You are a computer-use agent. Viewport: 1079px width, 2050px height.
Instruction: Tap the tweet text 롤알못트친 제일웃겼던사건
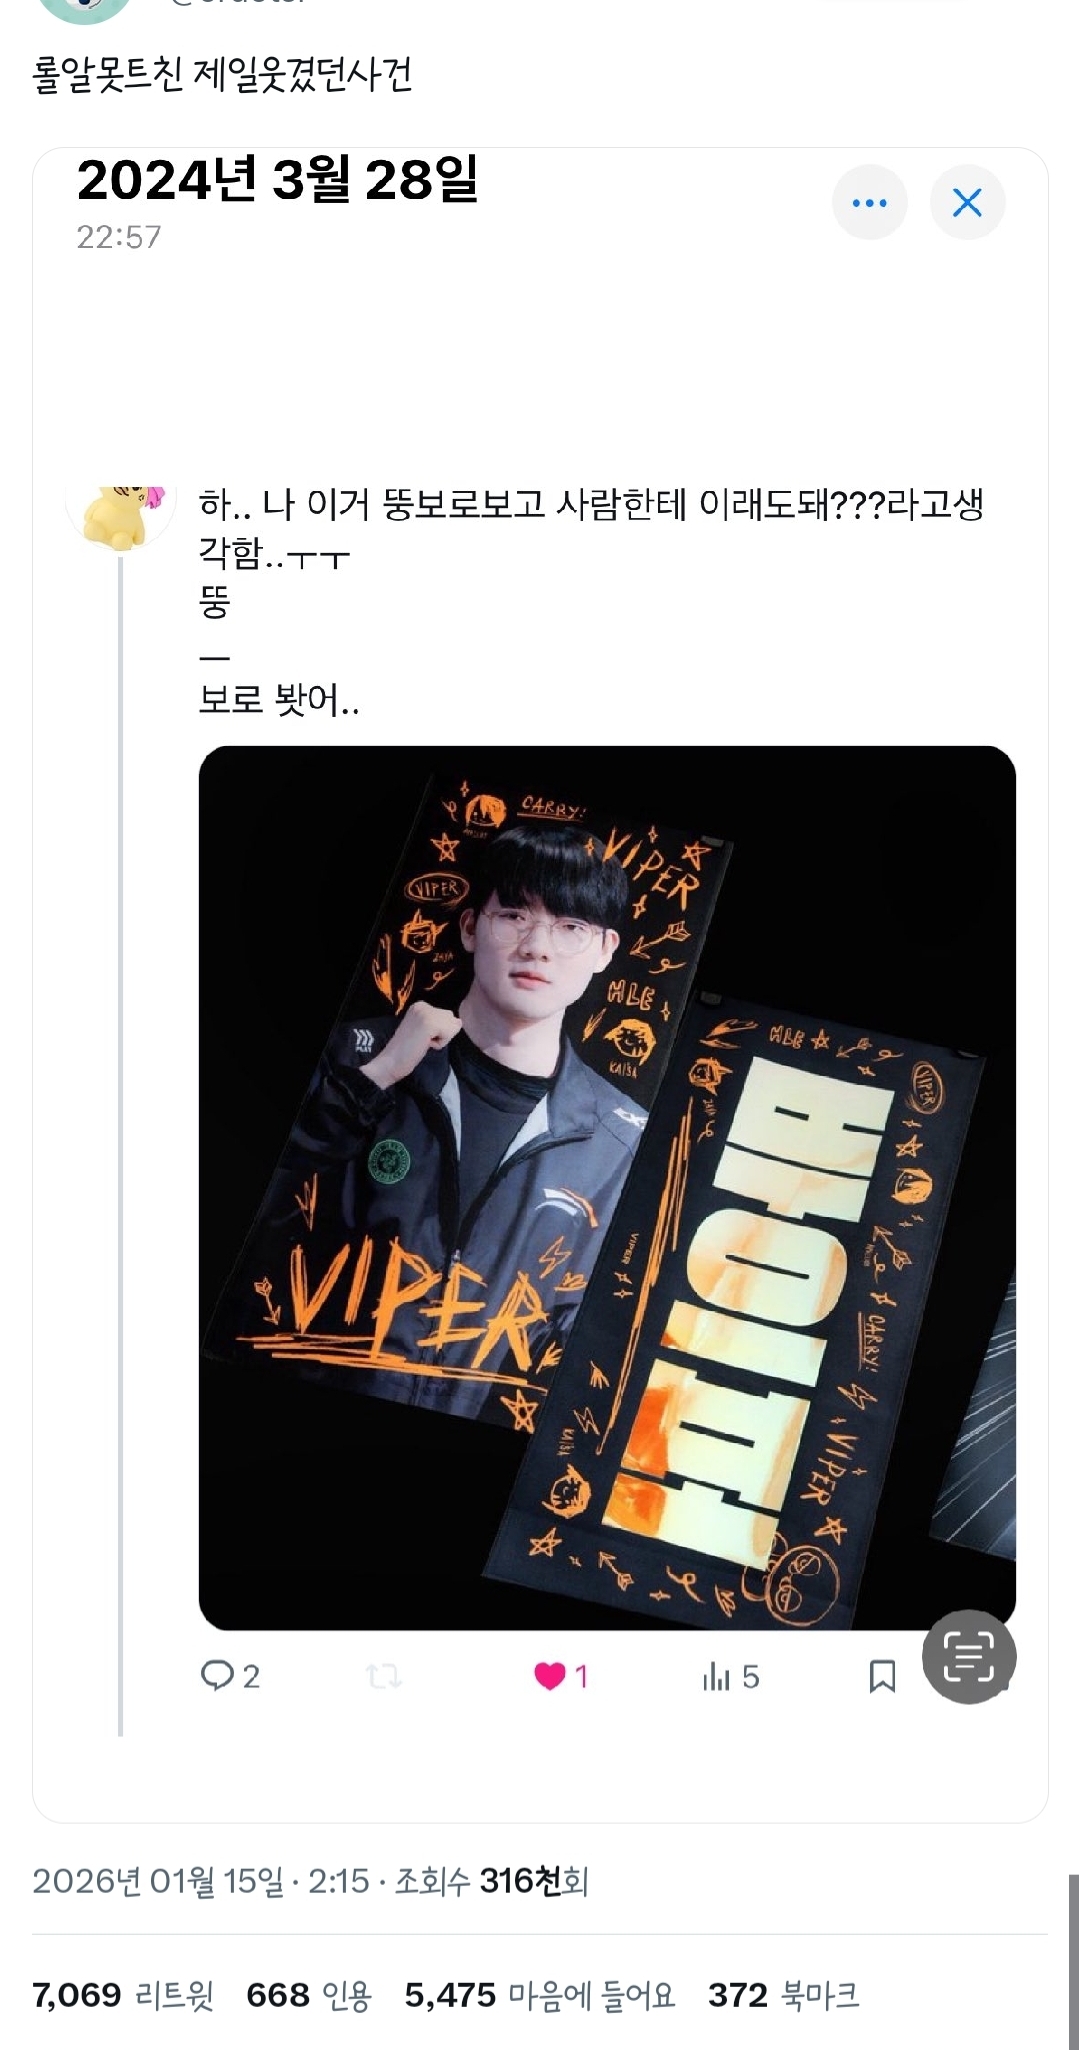[222, 76]
